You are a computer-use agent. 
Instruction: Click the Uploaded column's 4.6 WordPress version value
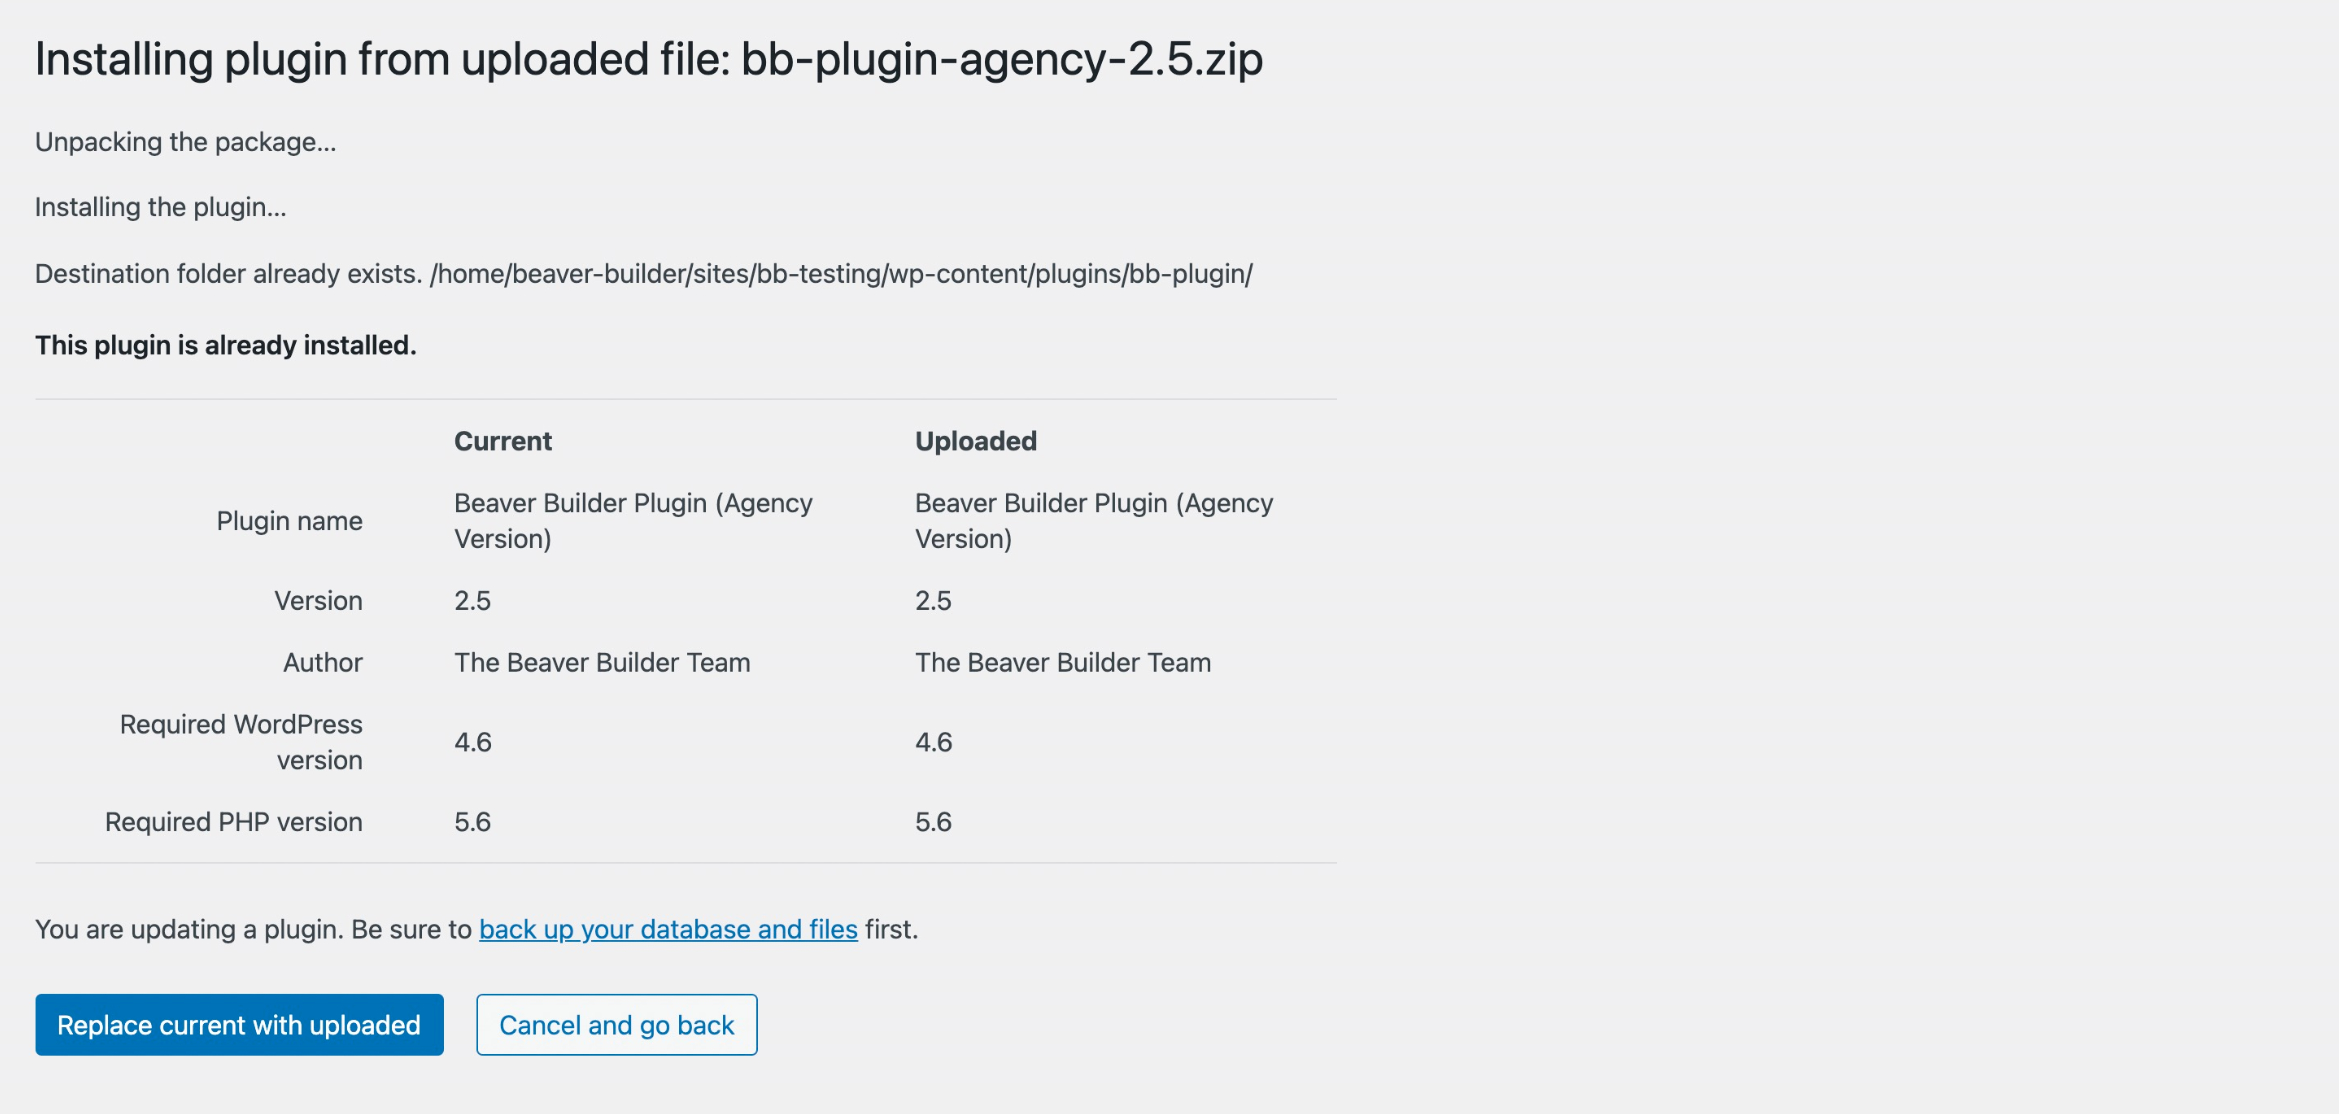pos(933,742)
